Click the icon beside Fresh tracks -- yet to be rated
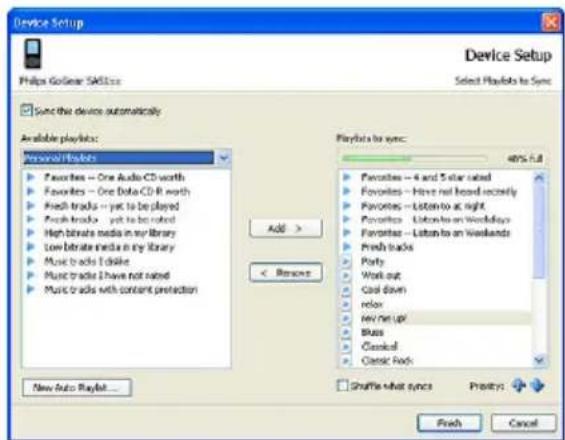This screenshot has width=565, height=440. pyautogui.click(x=31, y=219)
